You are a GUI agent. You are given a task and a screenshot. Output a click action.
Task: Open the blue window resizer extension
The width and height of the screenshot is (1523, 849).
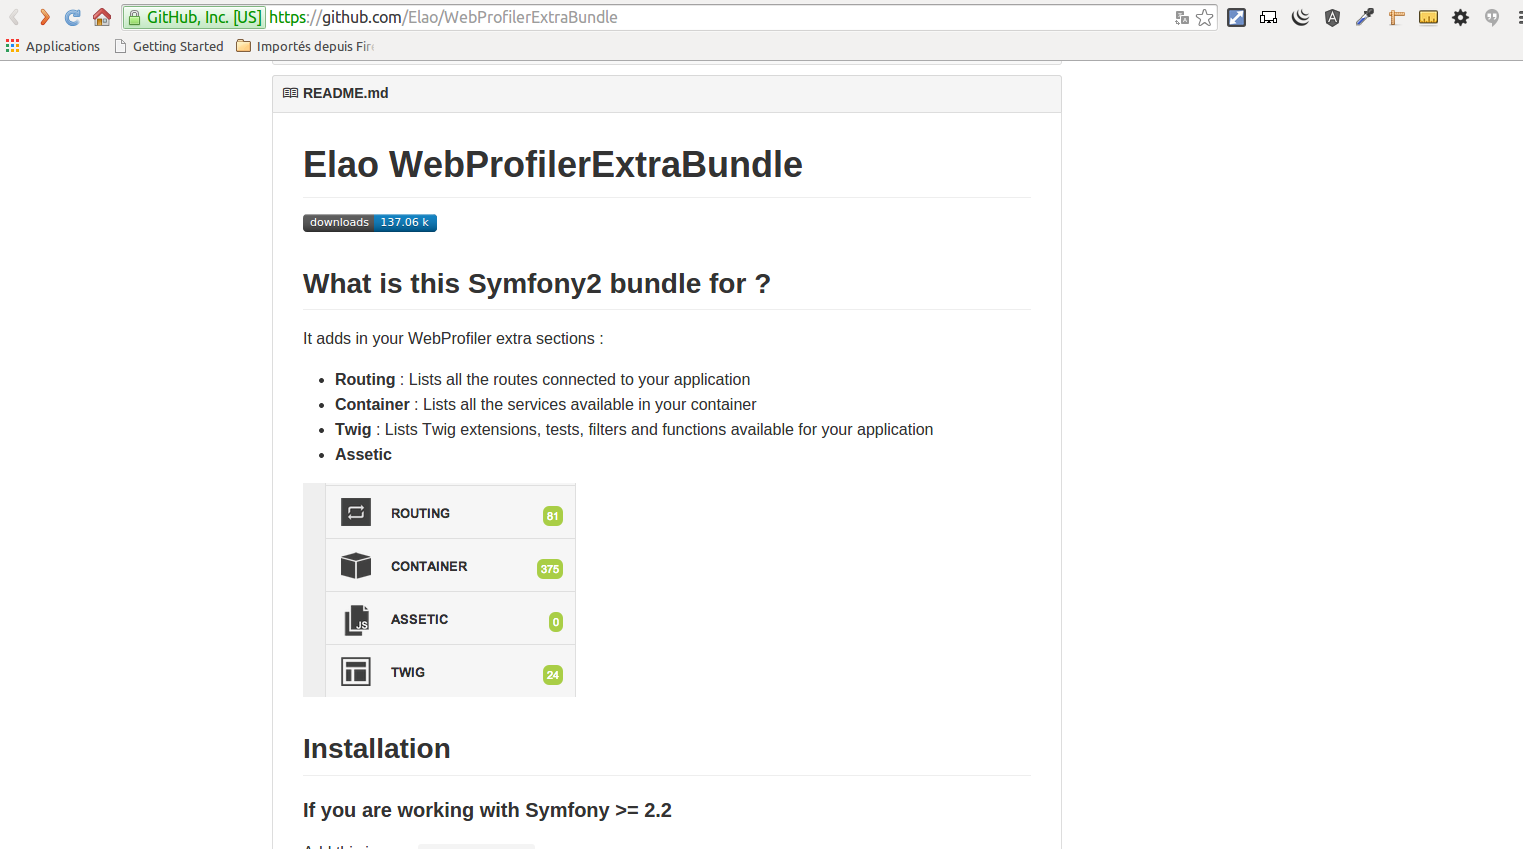1237,17
